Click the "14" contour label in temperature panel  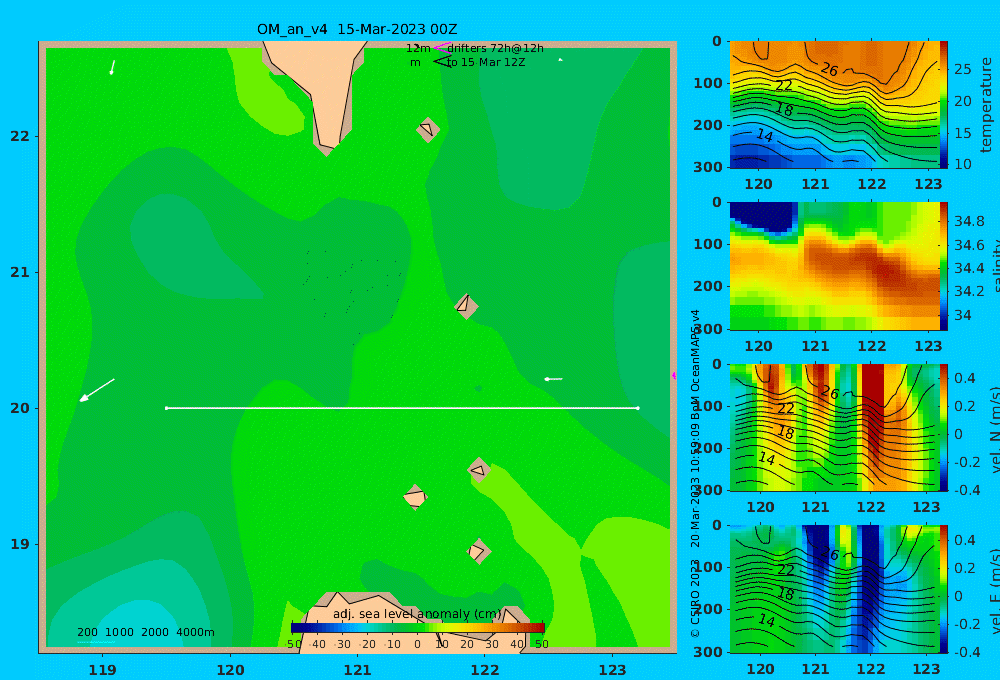[765, 135]
